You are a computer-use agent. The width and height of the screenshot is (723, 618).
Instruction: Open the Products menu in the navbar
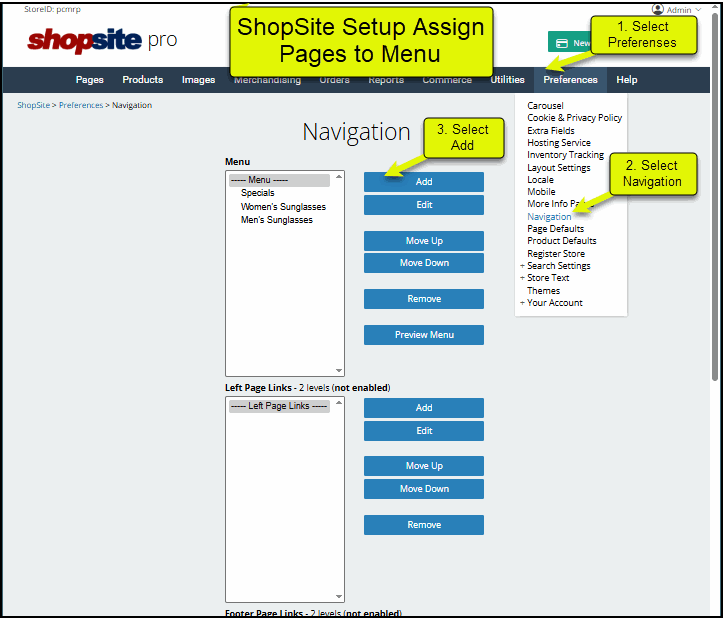tap(142, 80)
